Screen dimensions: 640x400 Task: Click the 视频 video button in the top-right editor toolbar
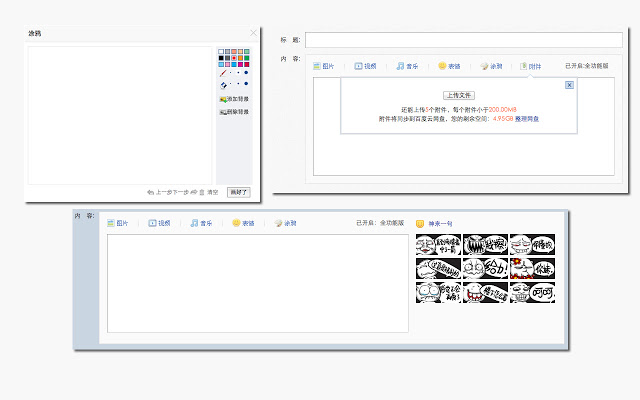[365, 66]
